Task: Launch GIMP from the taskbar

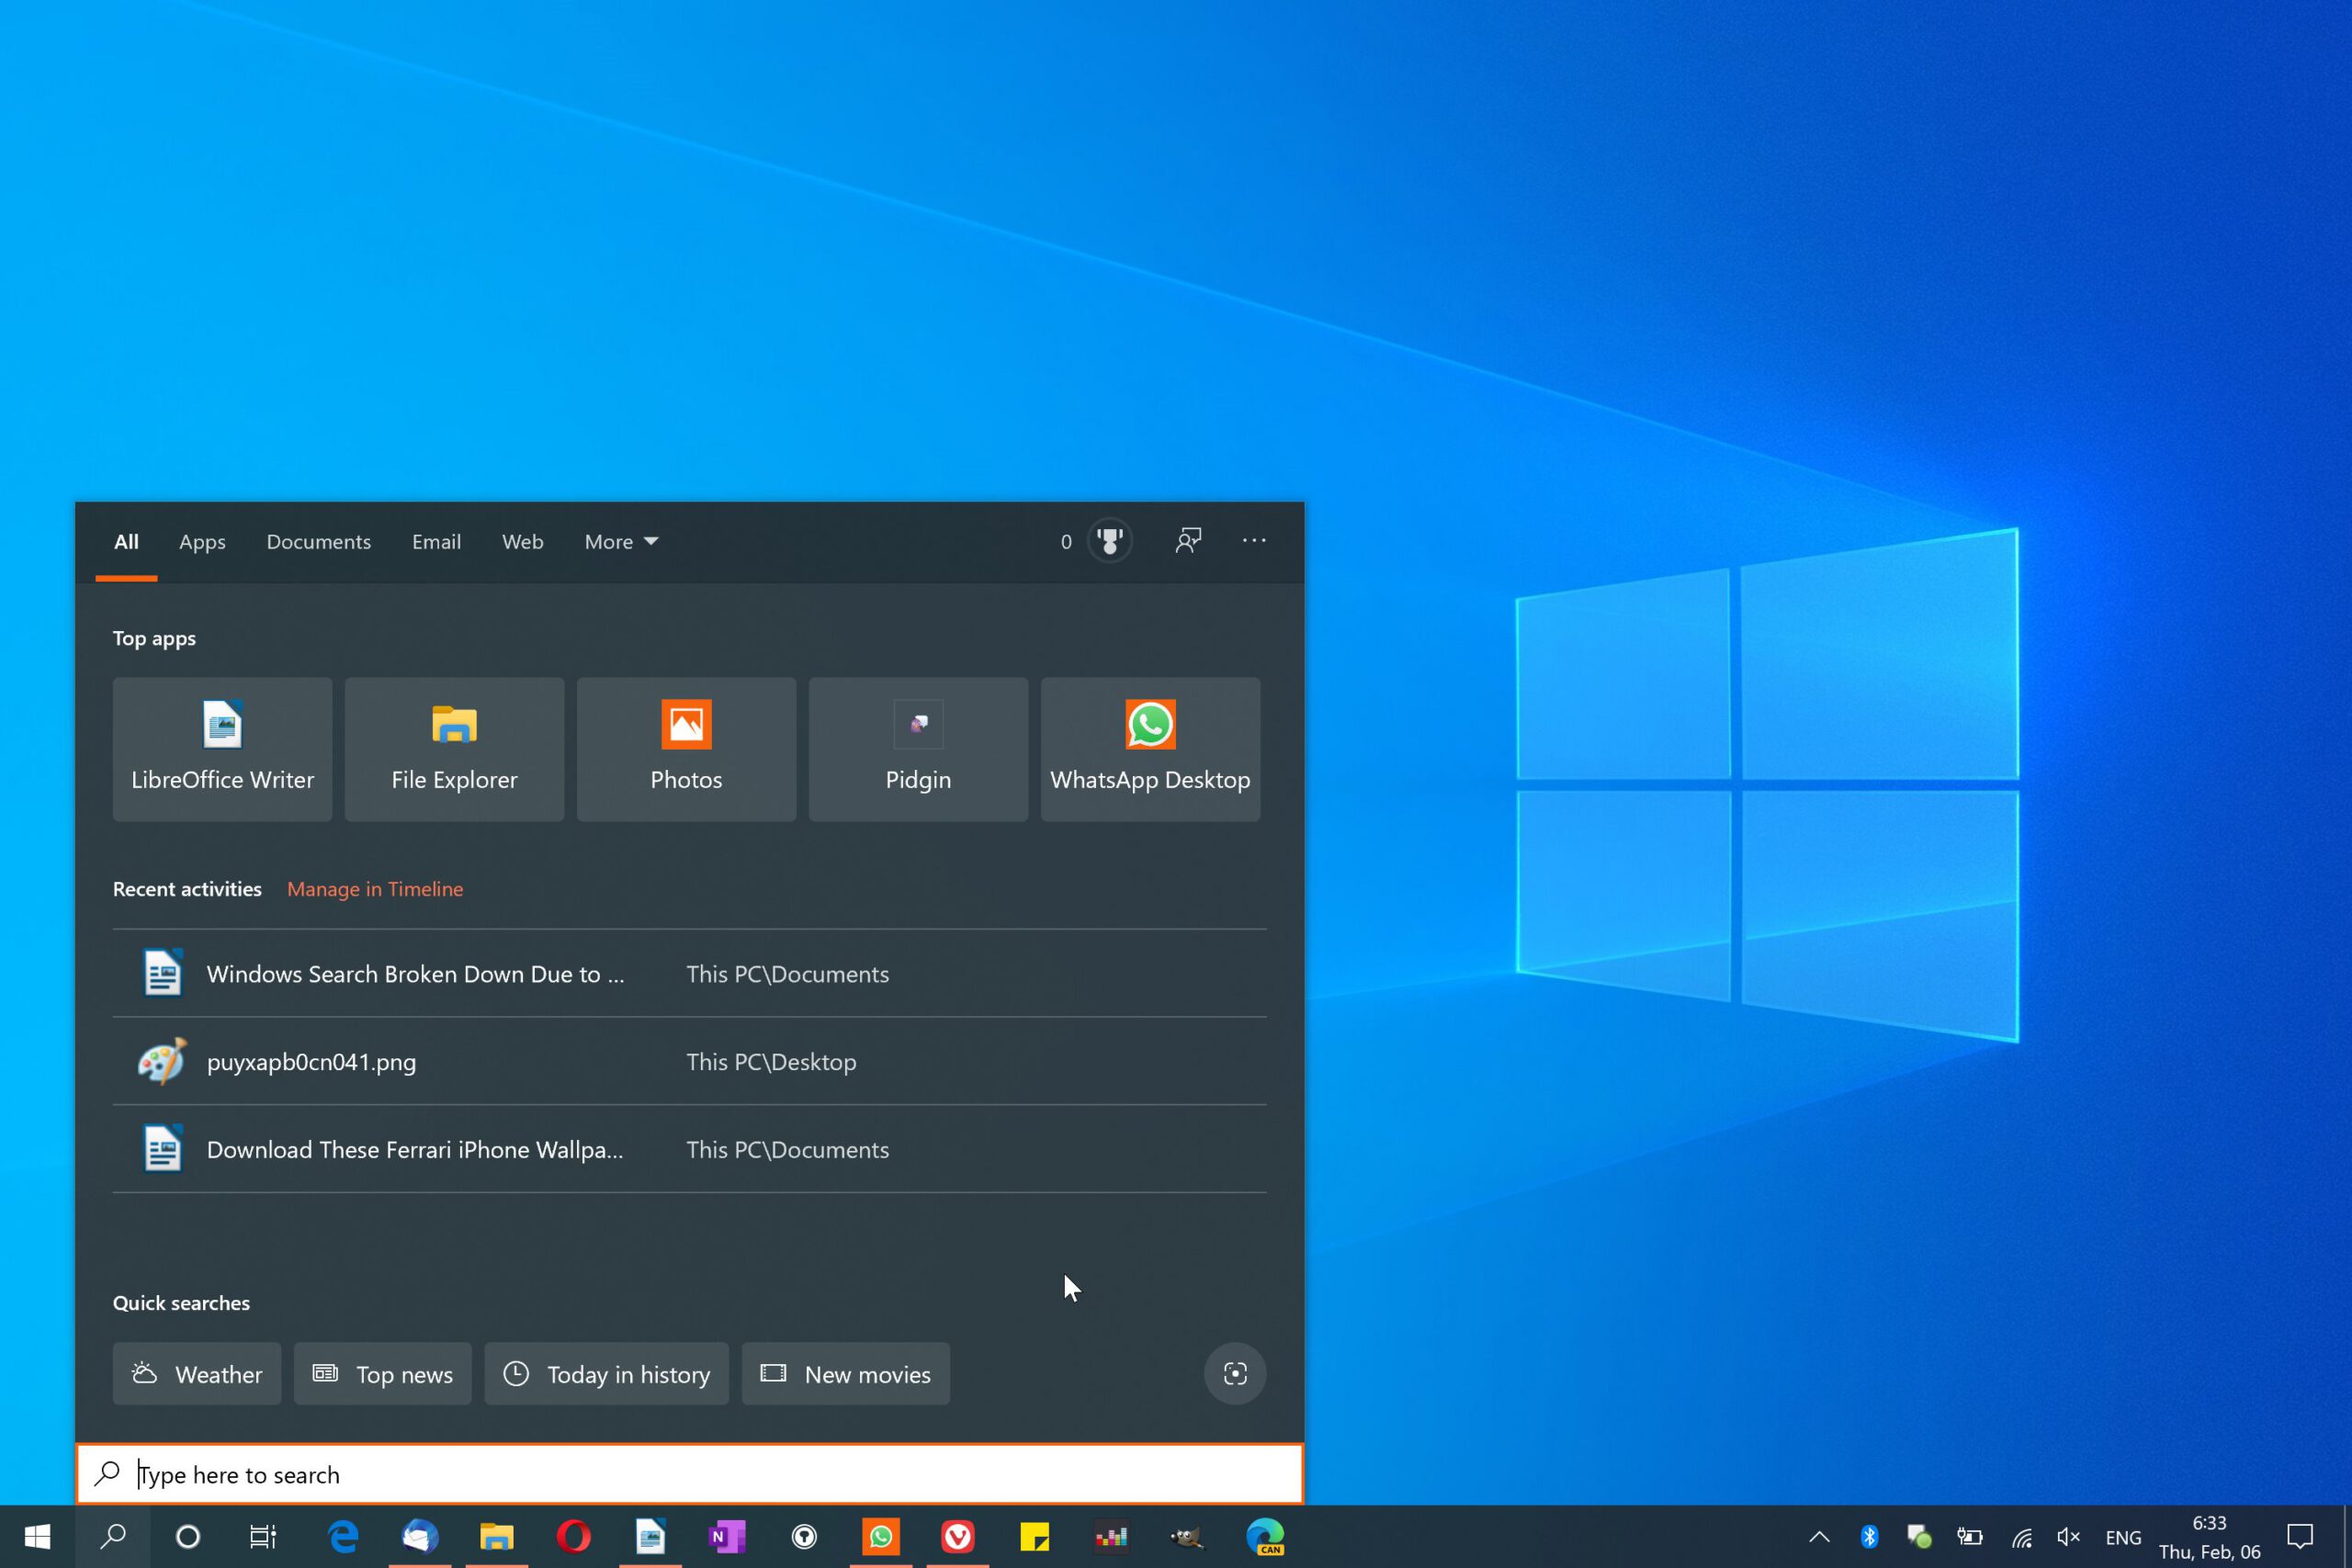Action: tap(1188, 1537)
